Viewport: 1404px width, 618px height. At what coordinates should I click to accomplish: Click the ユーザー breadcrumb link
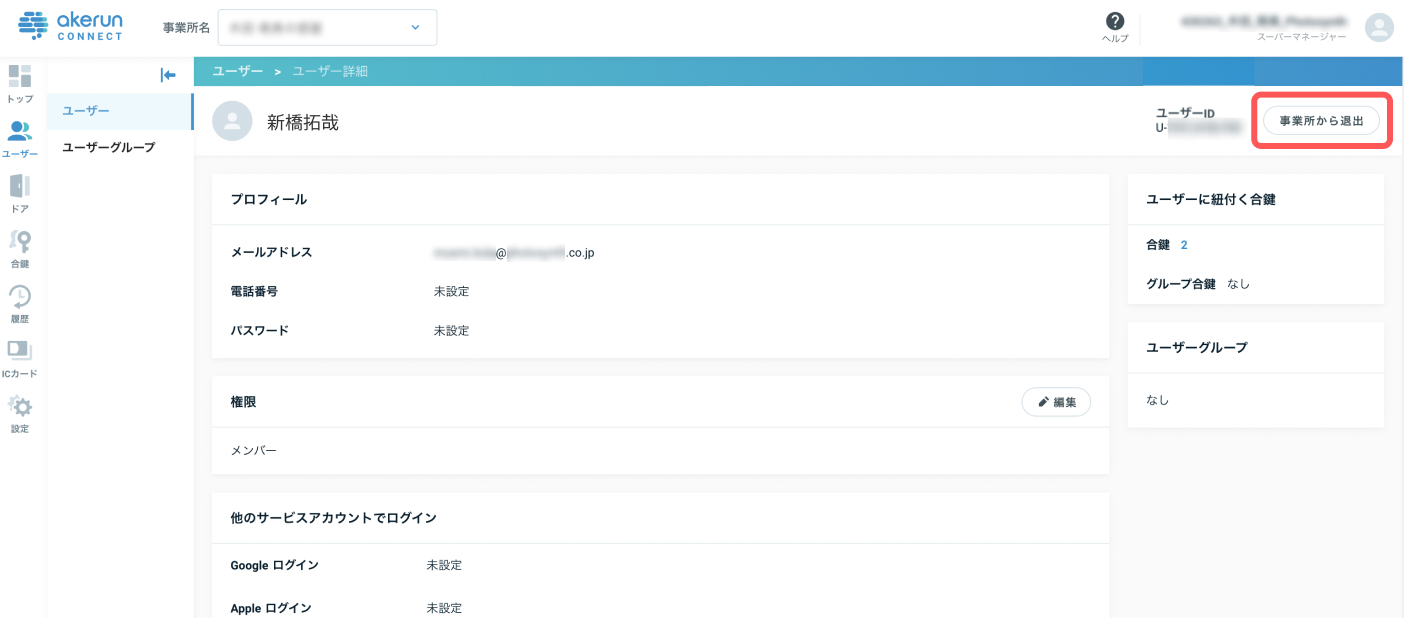click(x=238, y=71)
